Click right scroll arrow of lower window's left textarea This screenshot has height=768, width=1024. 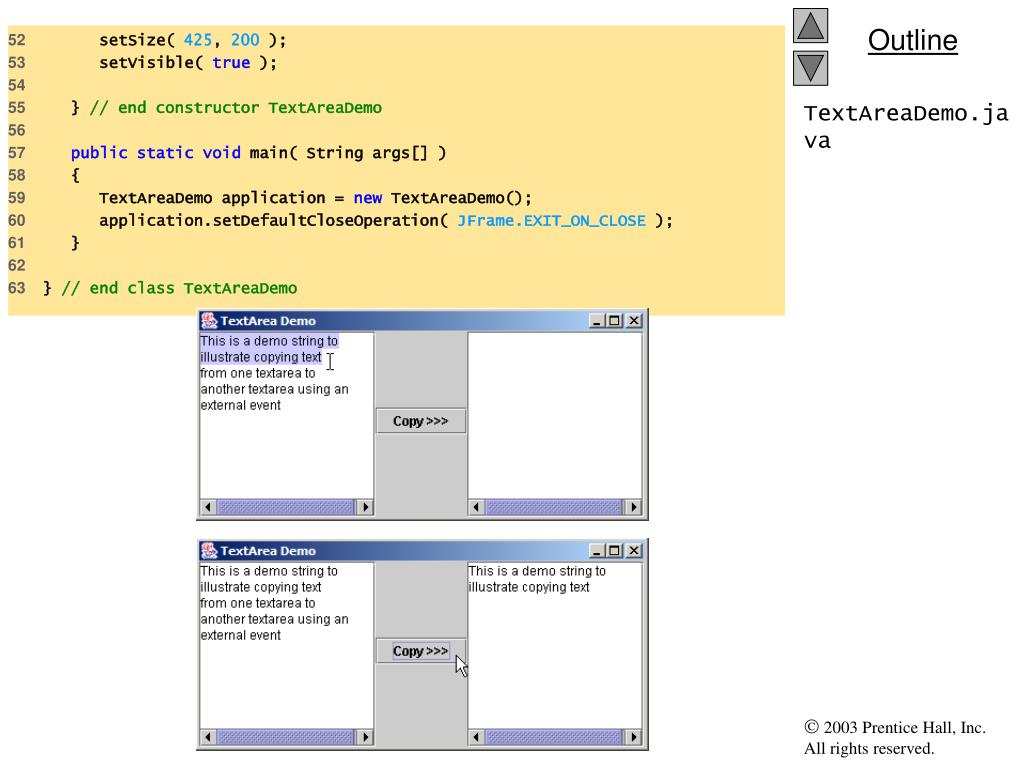click(x=365, y=737)
